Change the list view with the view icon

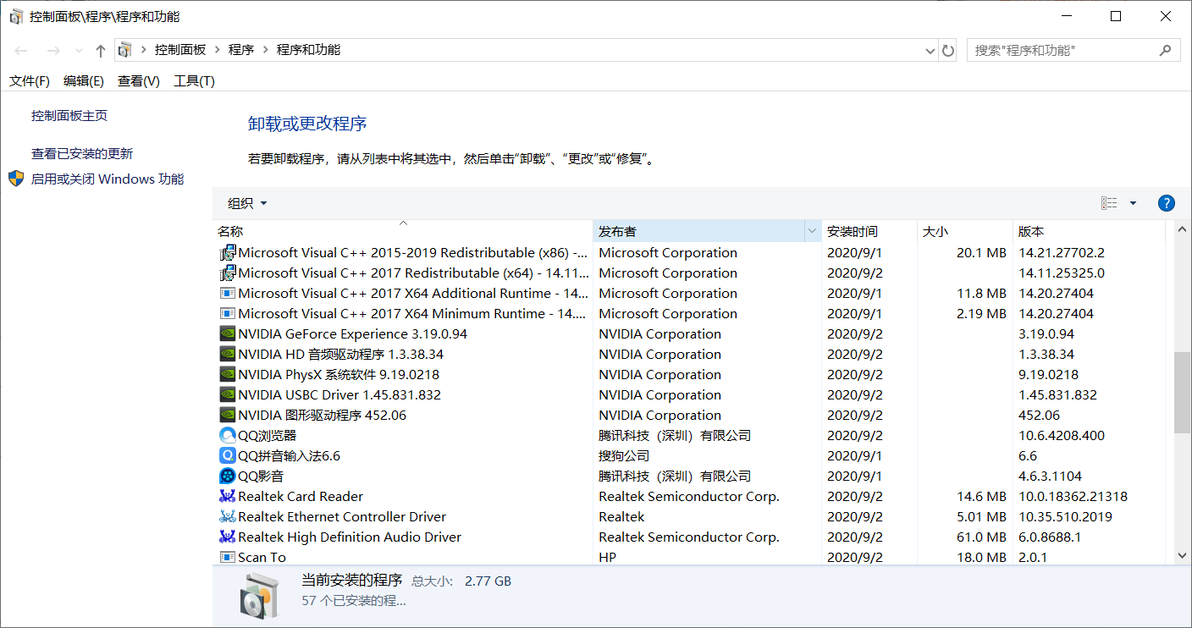1109,202
